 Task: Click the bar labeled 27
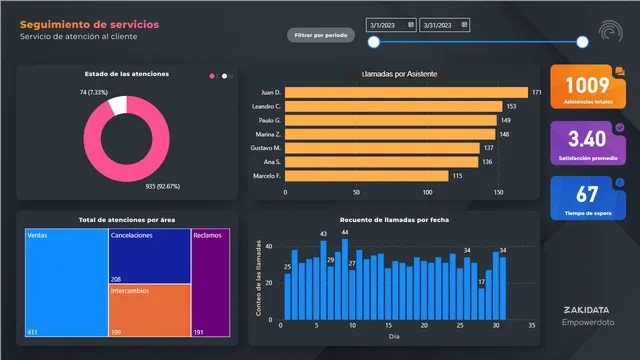point(352,295)
